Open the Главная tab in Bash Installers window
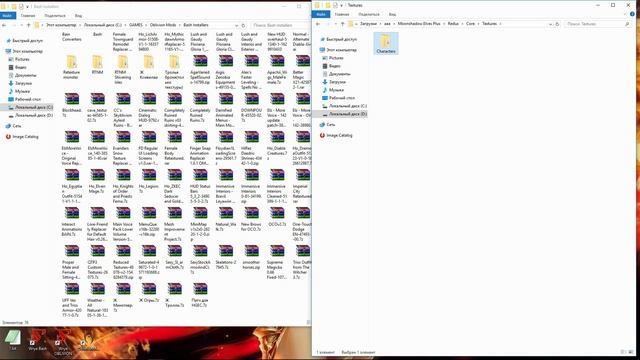The image size is (640, 360). tap(28, 16)
